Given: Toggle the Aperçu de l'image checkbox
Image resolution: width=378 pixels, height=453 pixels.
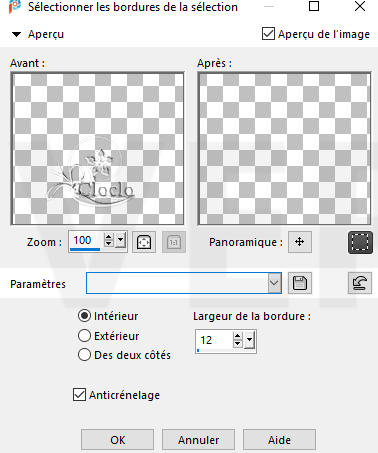Looking at the screenshot, I should click(x=268, y=34).
